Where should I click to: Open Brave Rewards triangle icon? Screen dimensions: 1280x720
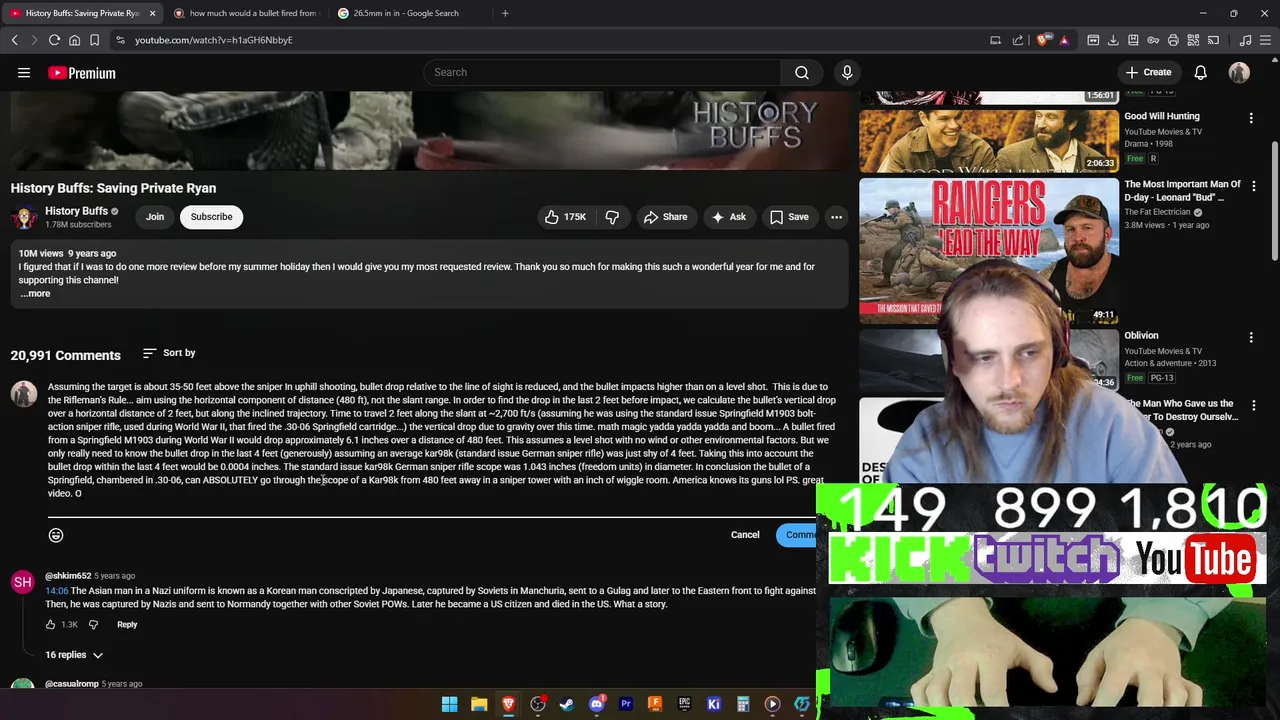point(1064,40)
